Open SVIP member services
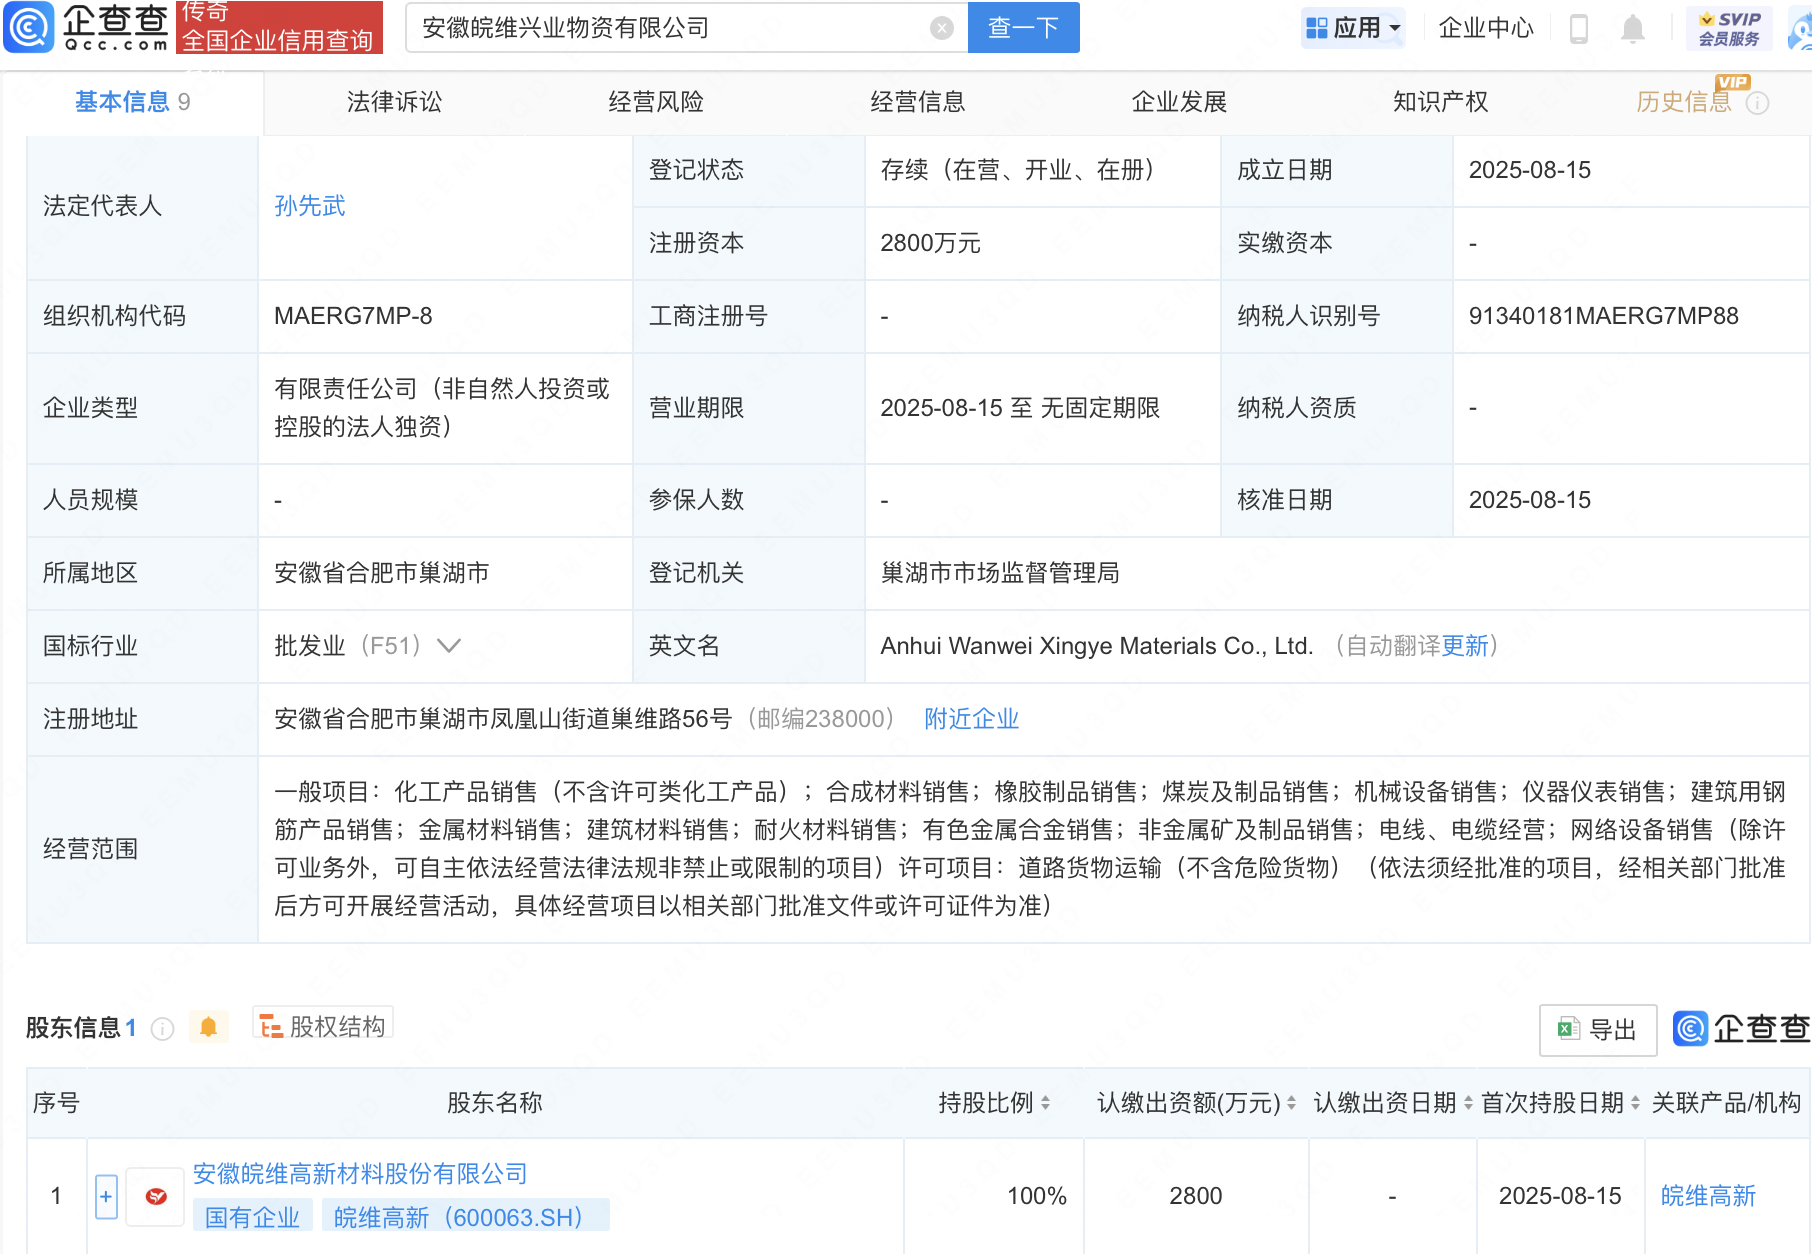This screenshot has width=1812, height=1254. (1729, 28)
